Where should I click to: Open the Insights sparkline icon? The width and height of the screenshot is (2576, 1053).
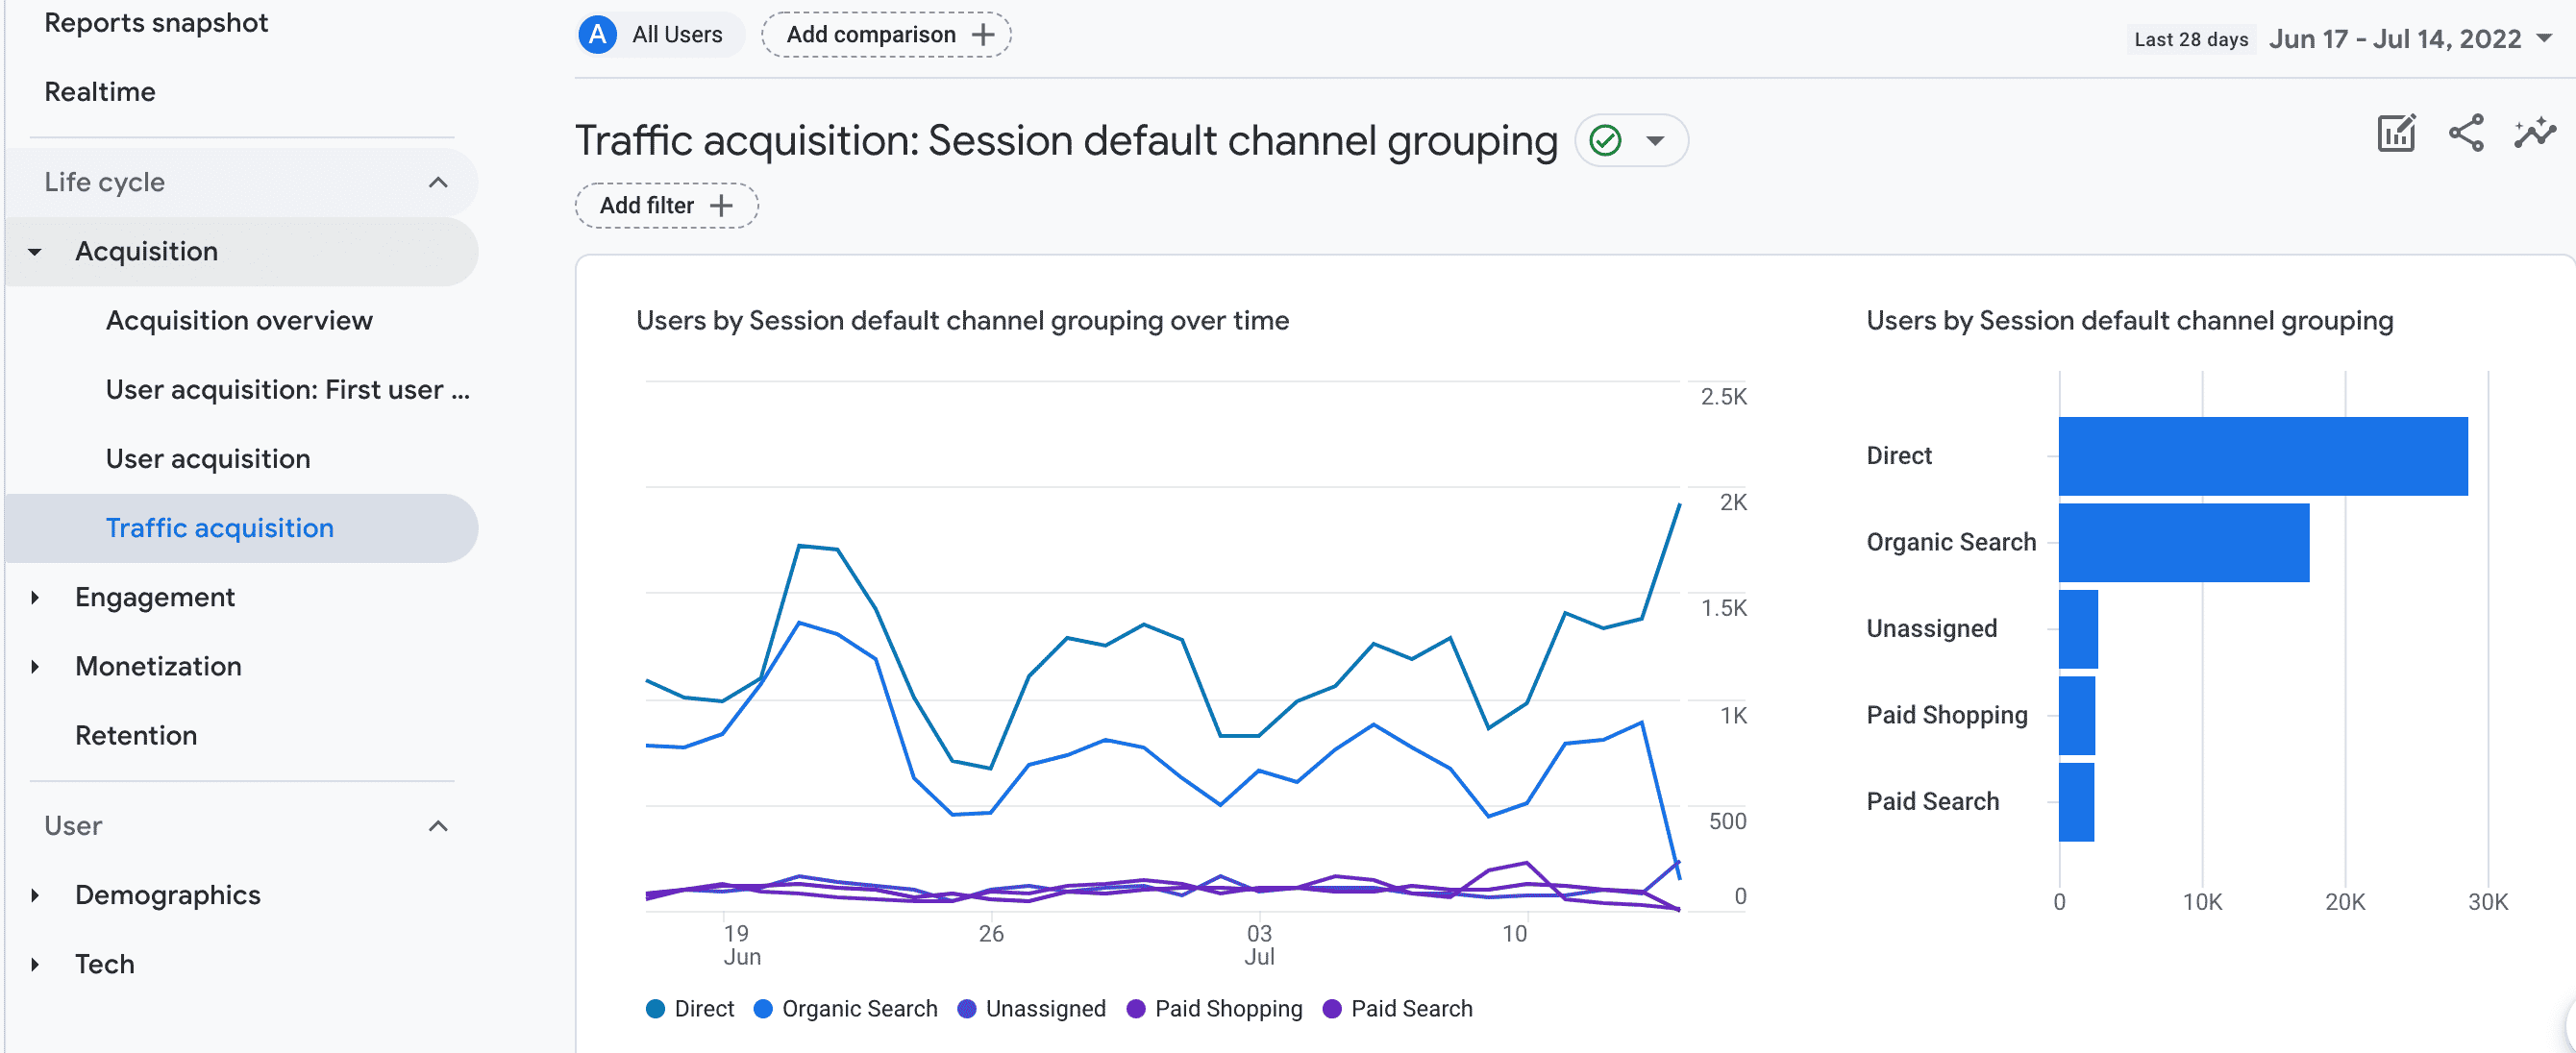click(x=2534, y=133)
